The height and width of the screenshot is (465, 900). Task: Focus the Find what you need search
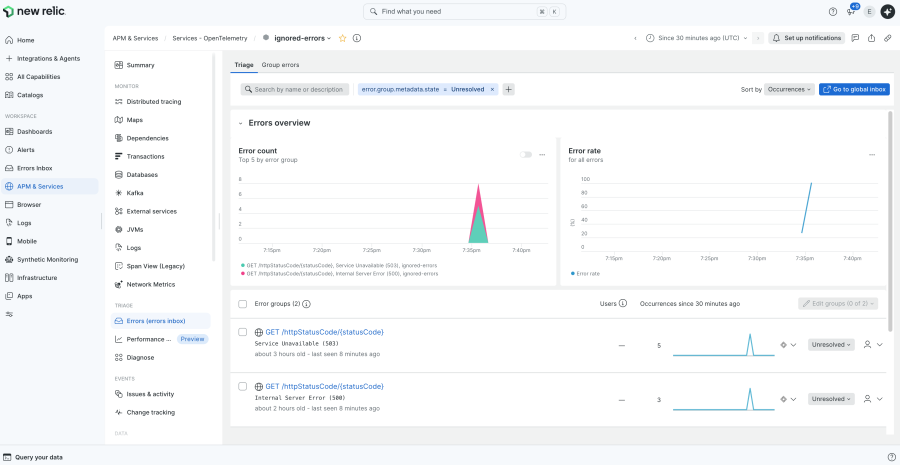464,11
